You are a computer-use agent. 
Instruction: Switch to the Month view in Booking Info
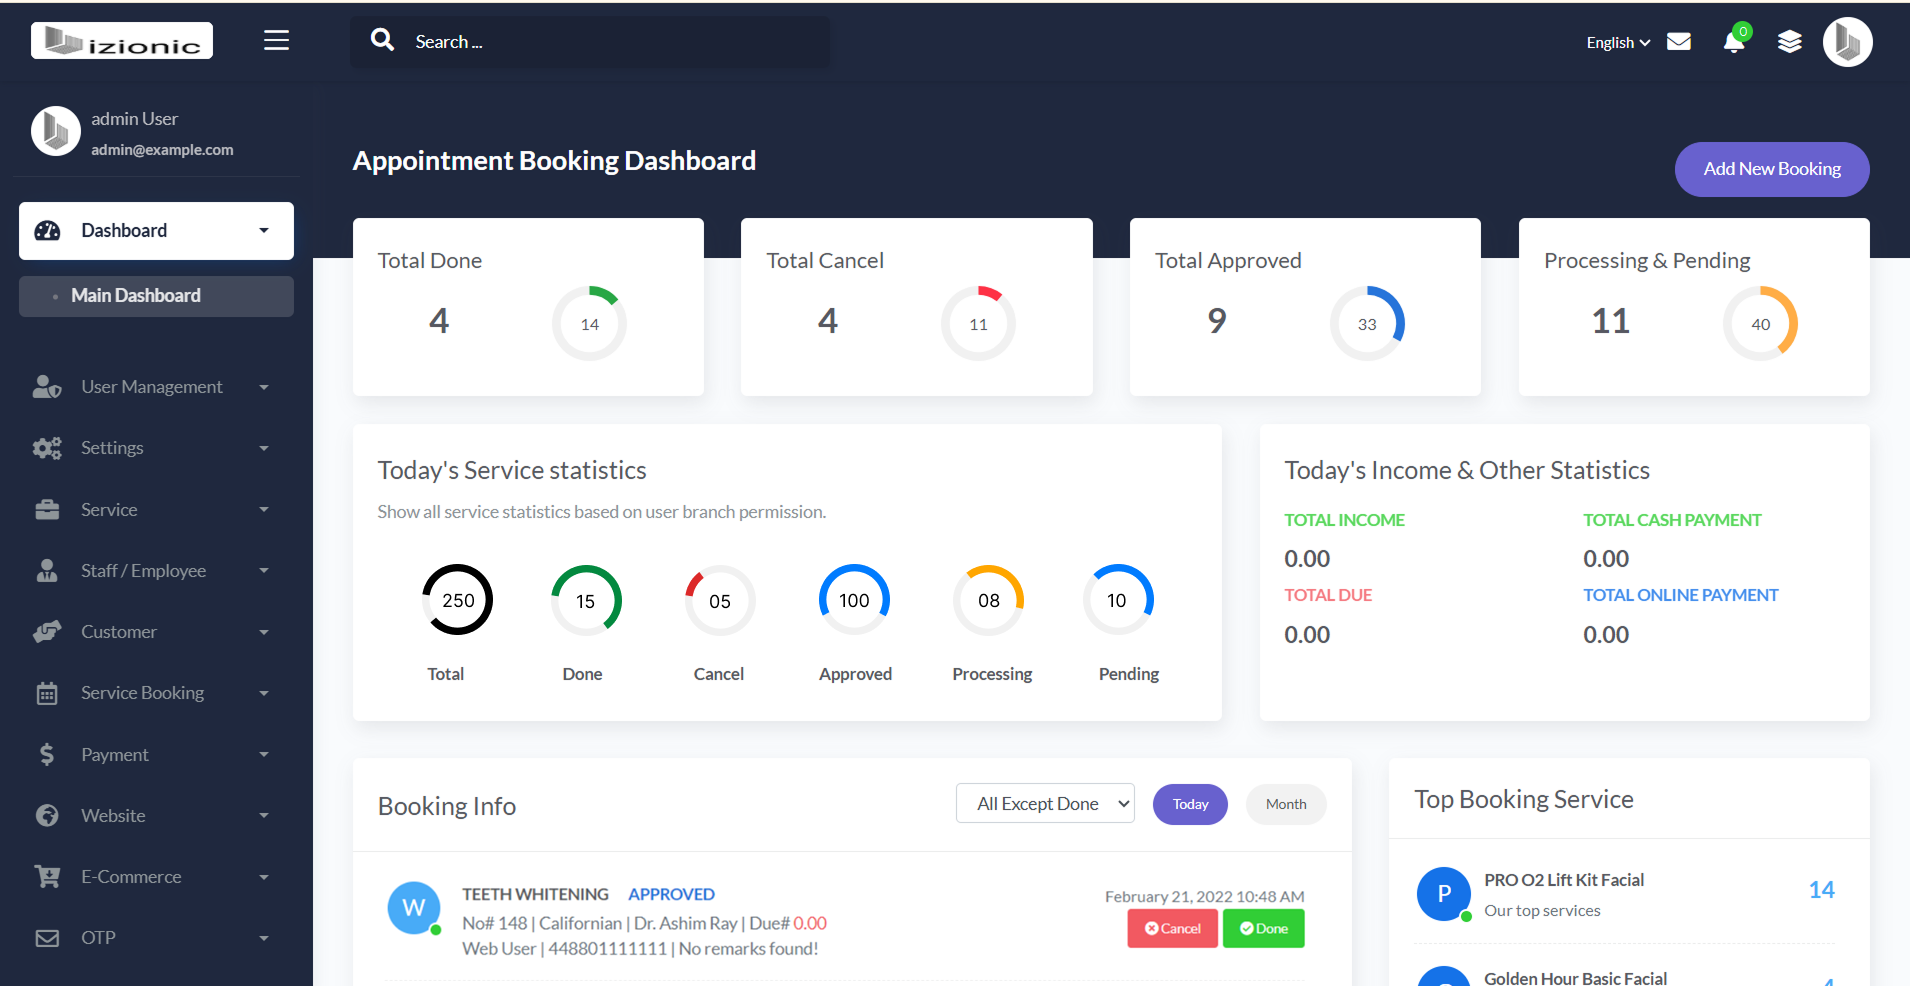point(1285,803)
